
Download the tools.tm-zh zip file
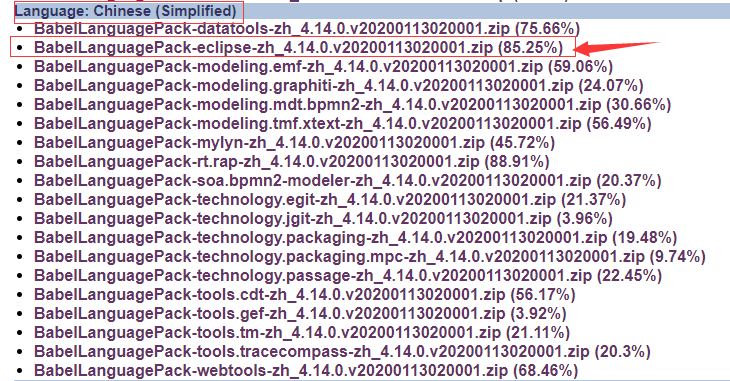pyautogui.click(x=267, y=333)
